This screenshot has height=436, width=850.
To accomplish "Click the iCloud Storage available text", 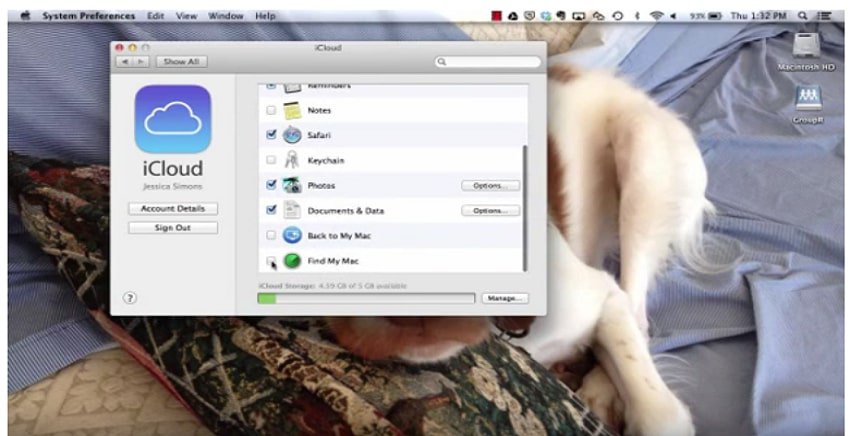I will 333,286.
